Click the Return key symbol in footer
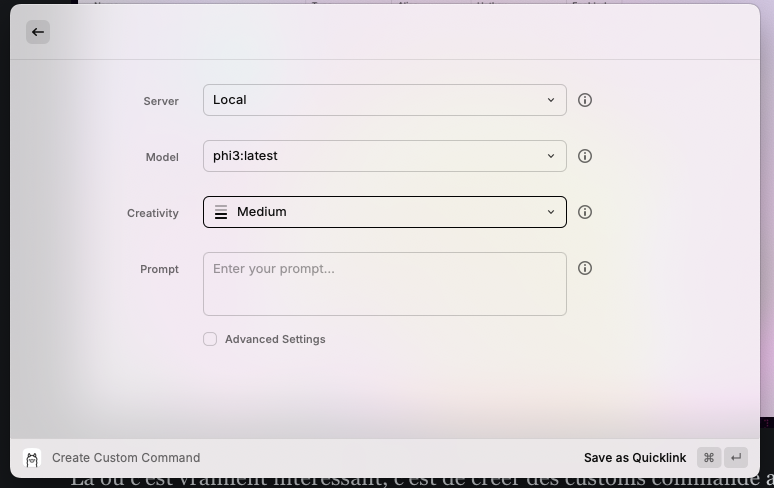 736,457
